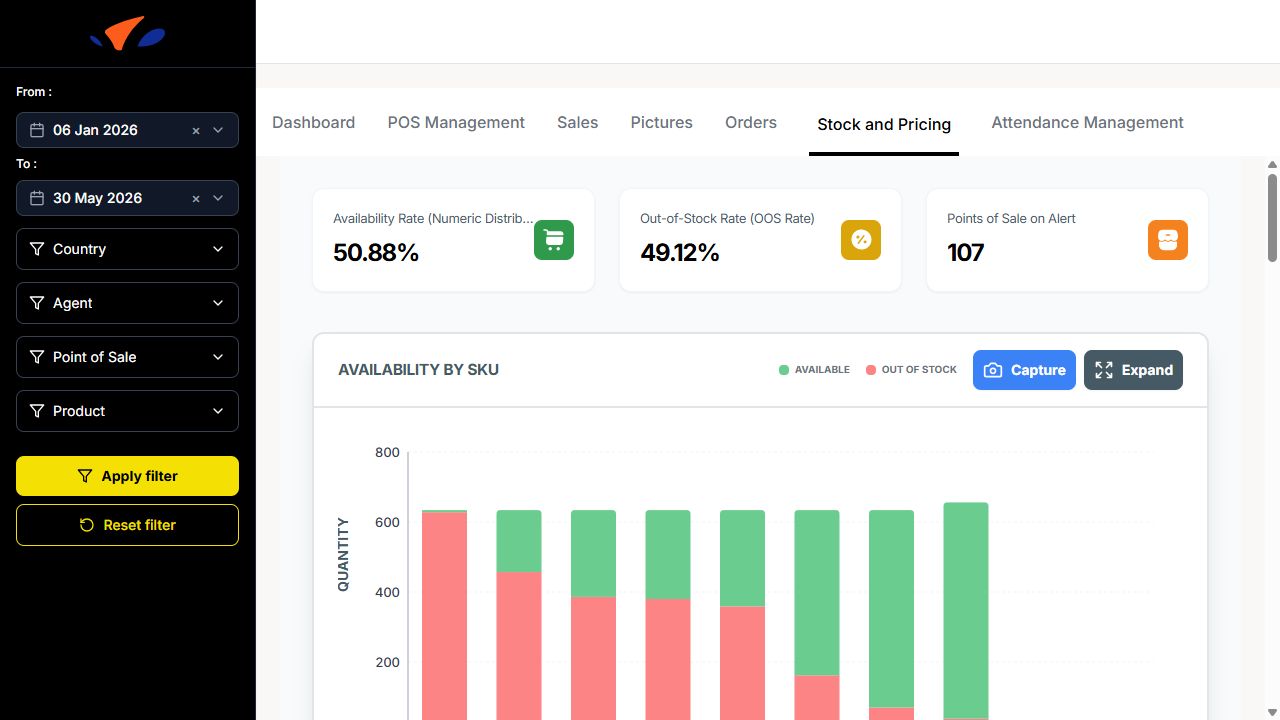
Task: Click the scrollbar up arrow
Action: click(1272, 165)
